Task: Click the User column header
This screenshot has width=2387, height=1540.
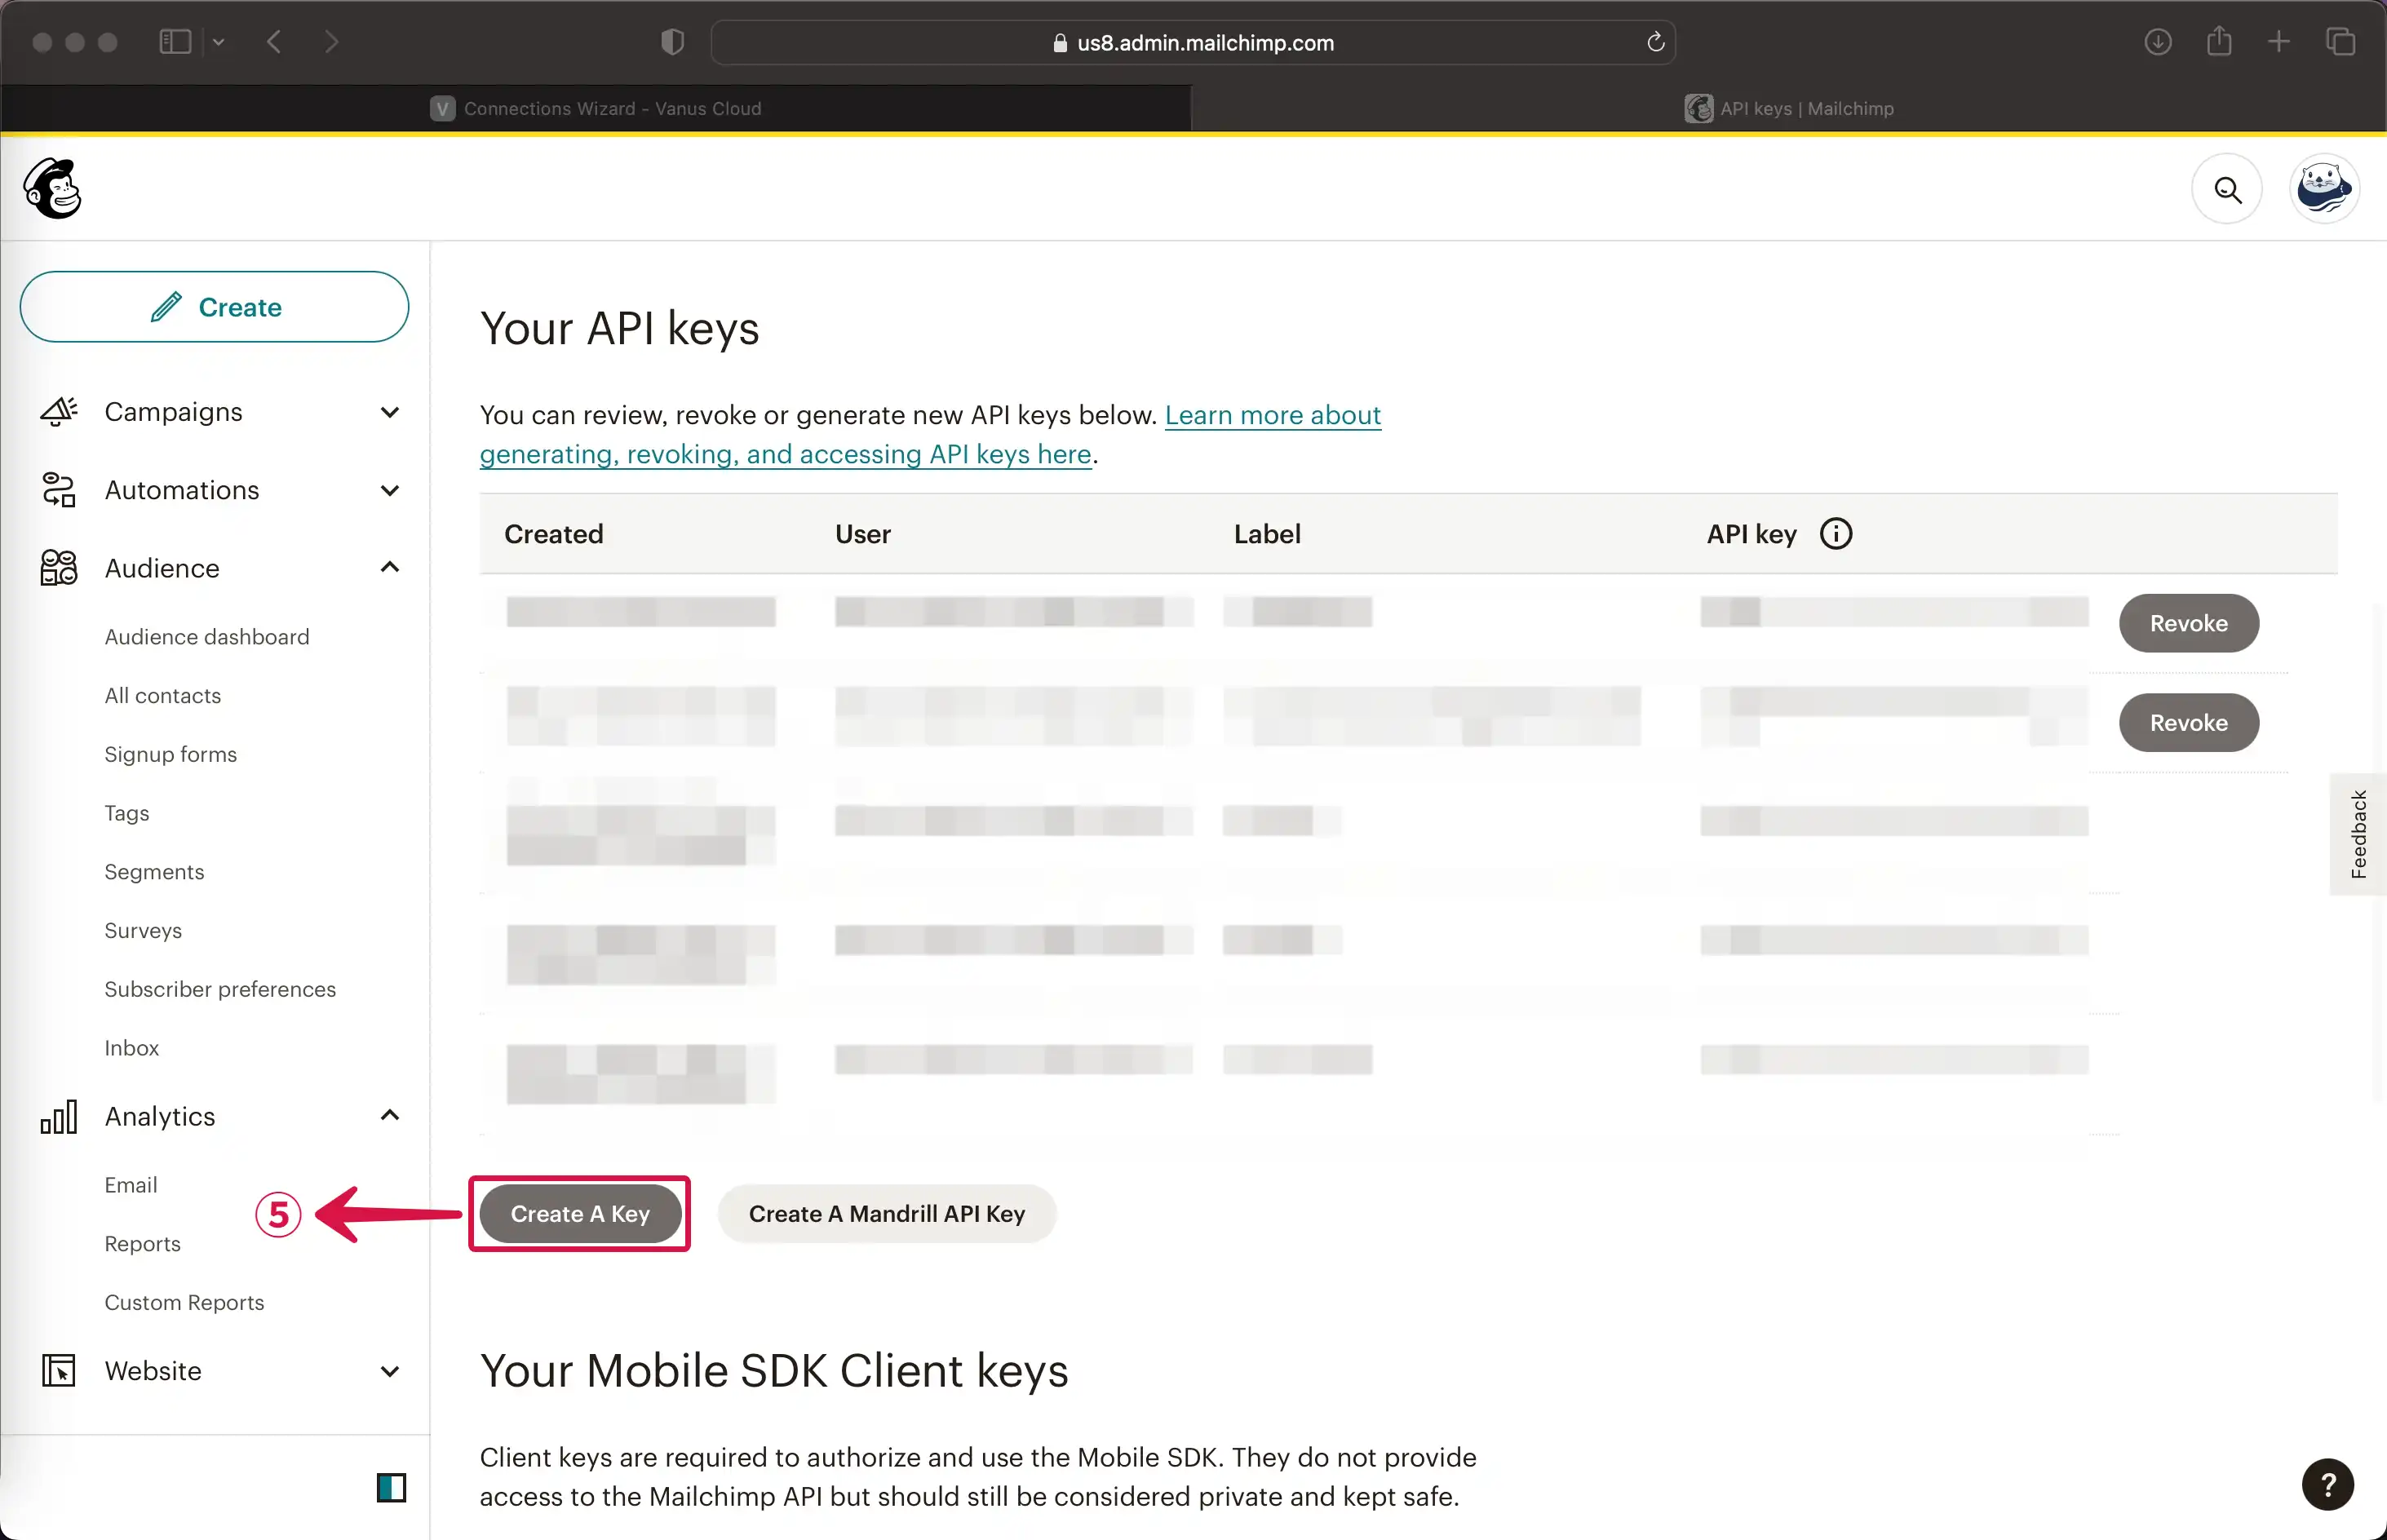Action: pos(863,534)
